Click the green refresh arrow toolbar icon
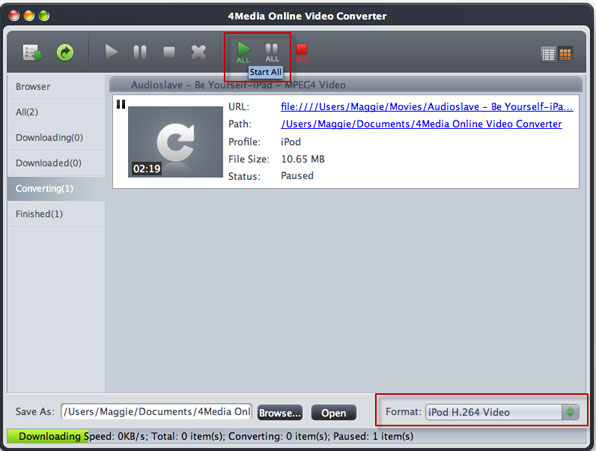The image size is (596, 451). point(65,52)
